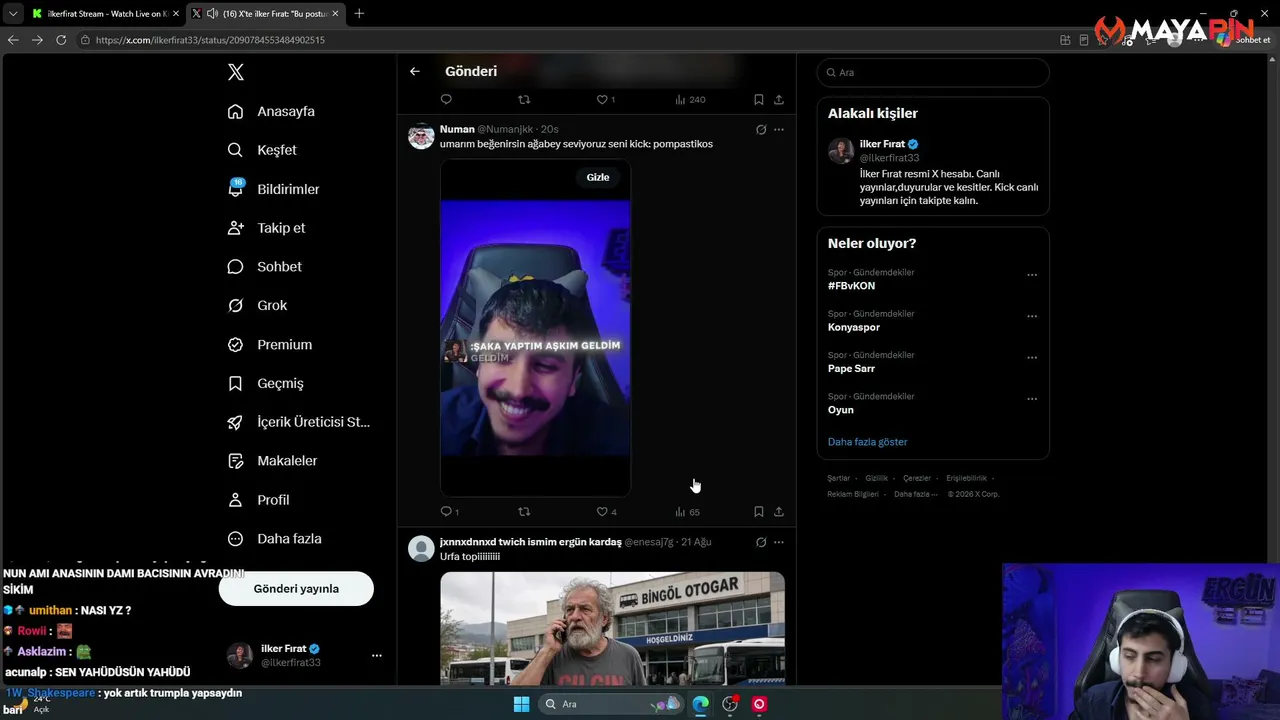Image resolution: width=1280 pixels, height=720 pixels.
Task: Open Geçmiş bookmarks item
Action: (265, 383)
